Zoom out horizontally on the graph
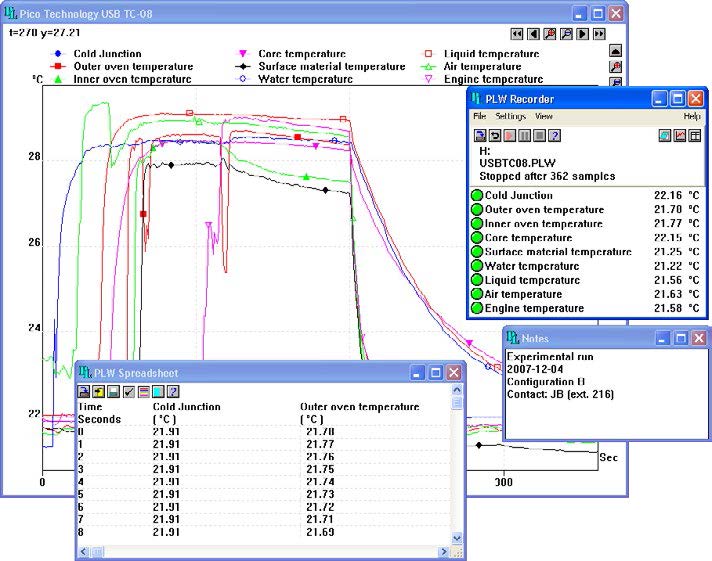The image size is (712, 561). (566, 33)
